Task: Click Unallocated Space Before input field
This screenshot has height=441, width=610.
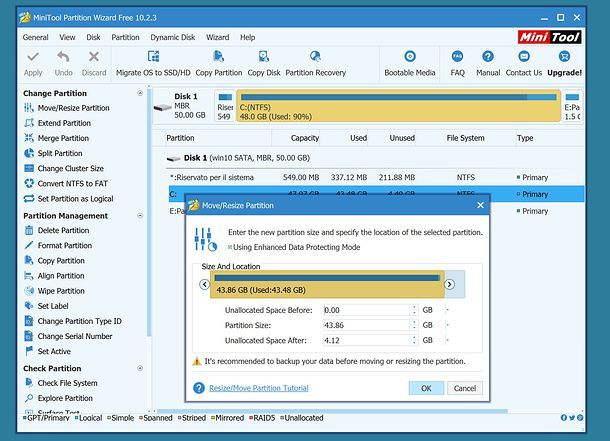Action: [x=367, y=310]
